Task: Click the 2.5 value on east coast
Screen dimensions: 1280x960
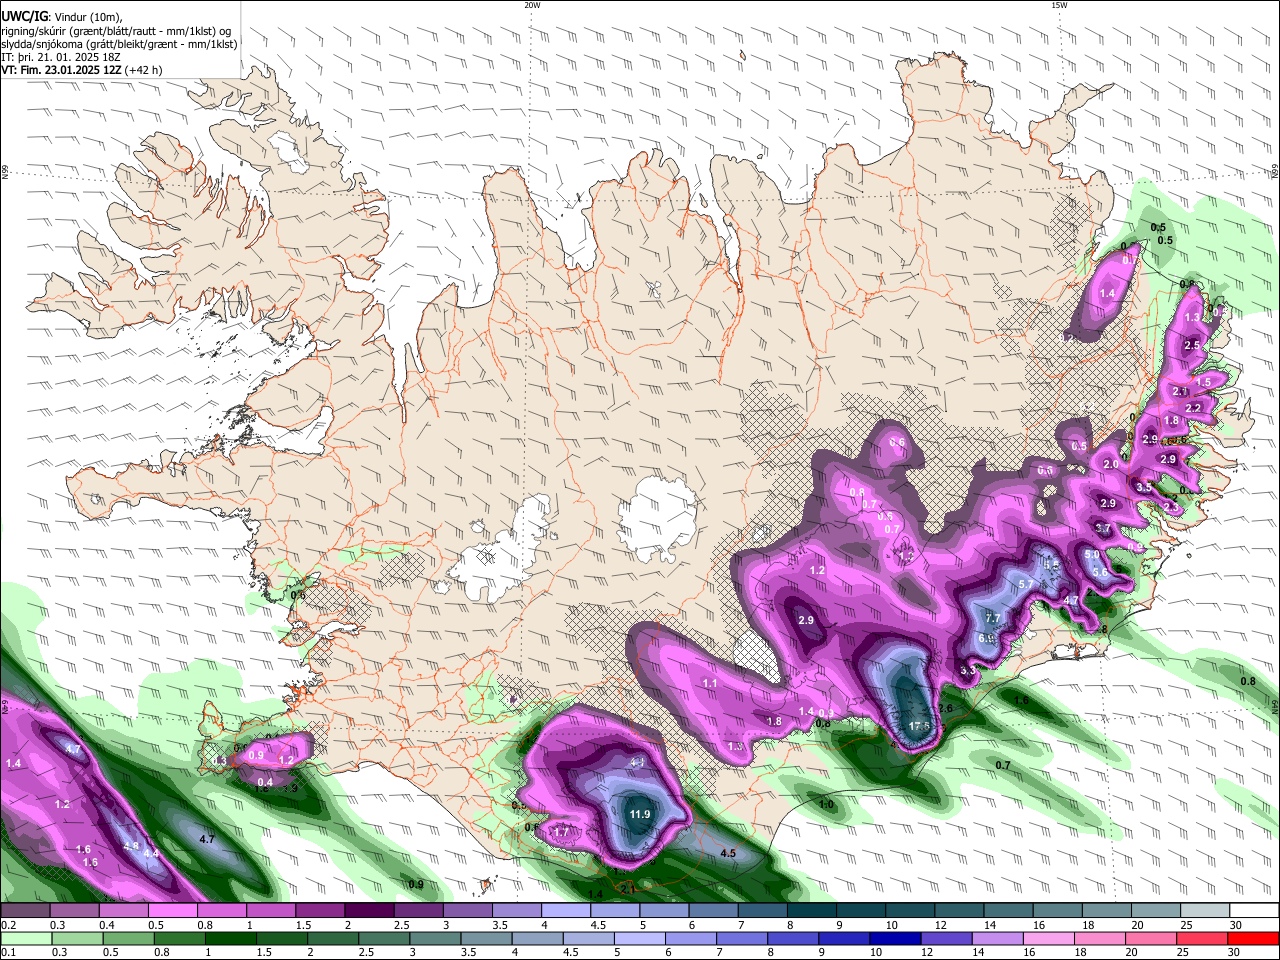Action: click(1192, 345)
